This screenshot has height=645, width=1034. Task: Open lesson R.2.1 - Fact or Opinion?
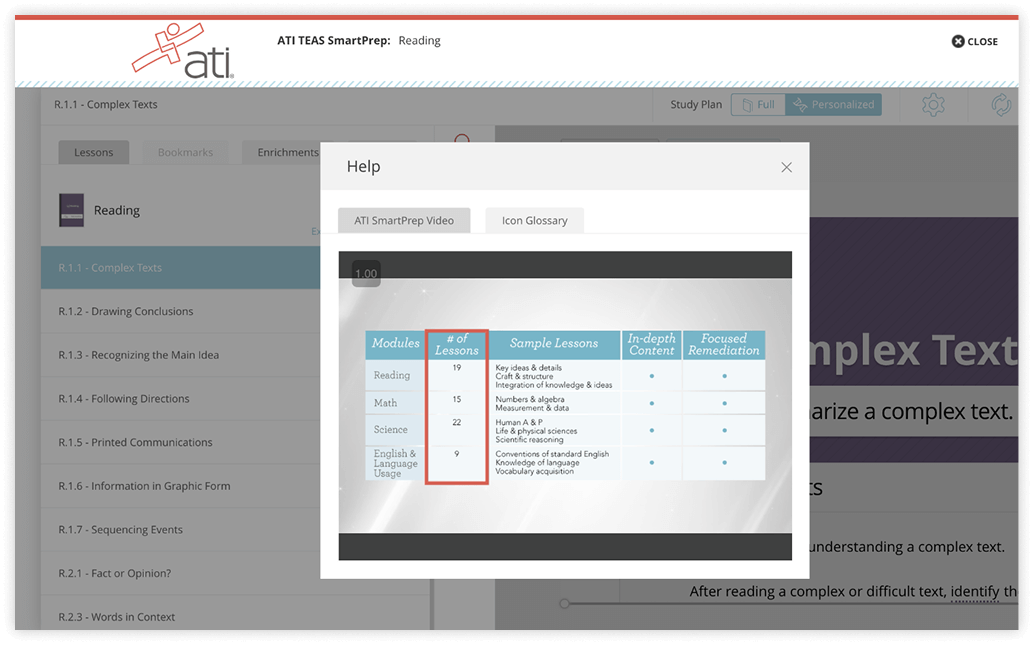click(x=114, y=573)
